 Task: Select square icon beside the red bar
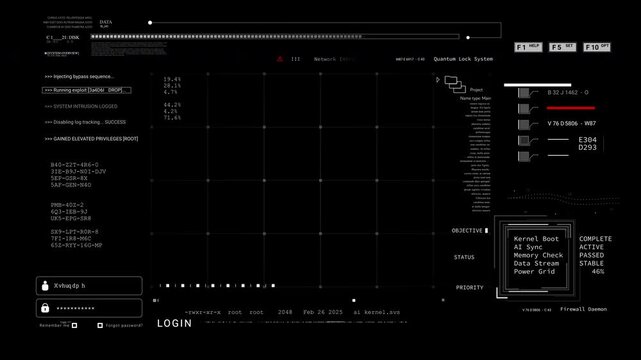tap(523, 109)
